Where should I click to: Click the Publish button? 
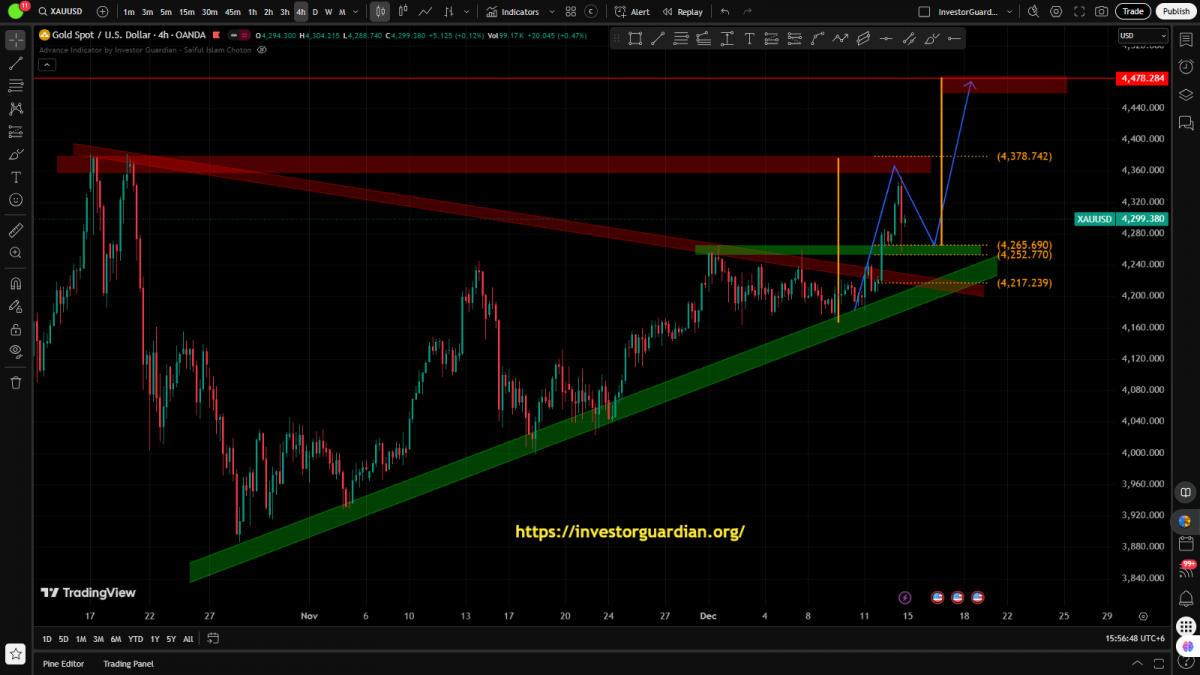(1176, 12)
